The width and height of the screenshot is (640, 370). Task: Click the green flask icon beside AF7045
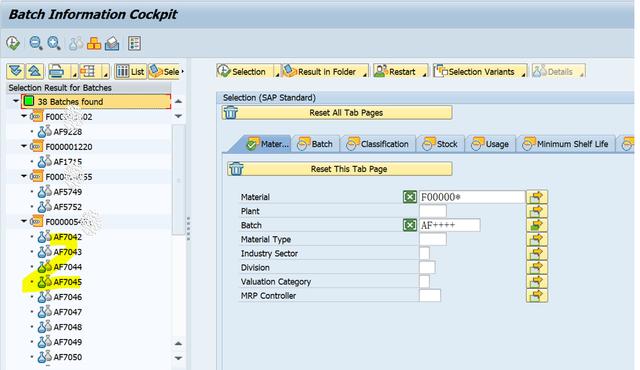coord(44,281)
